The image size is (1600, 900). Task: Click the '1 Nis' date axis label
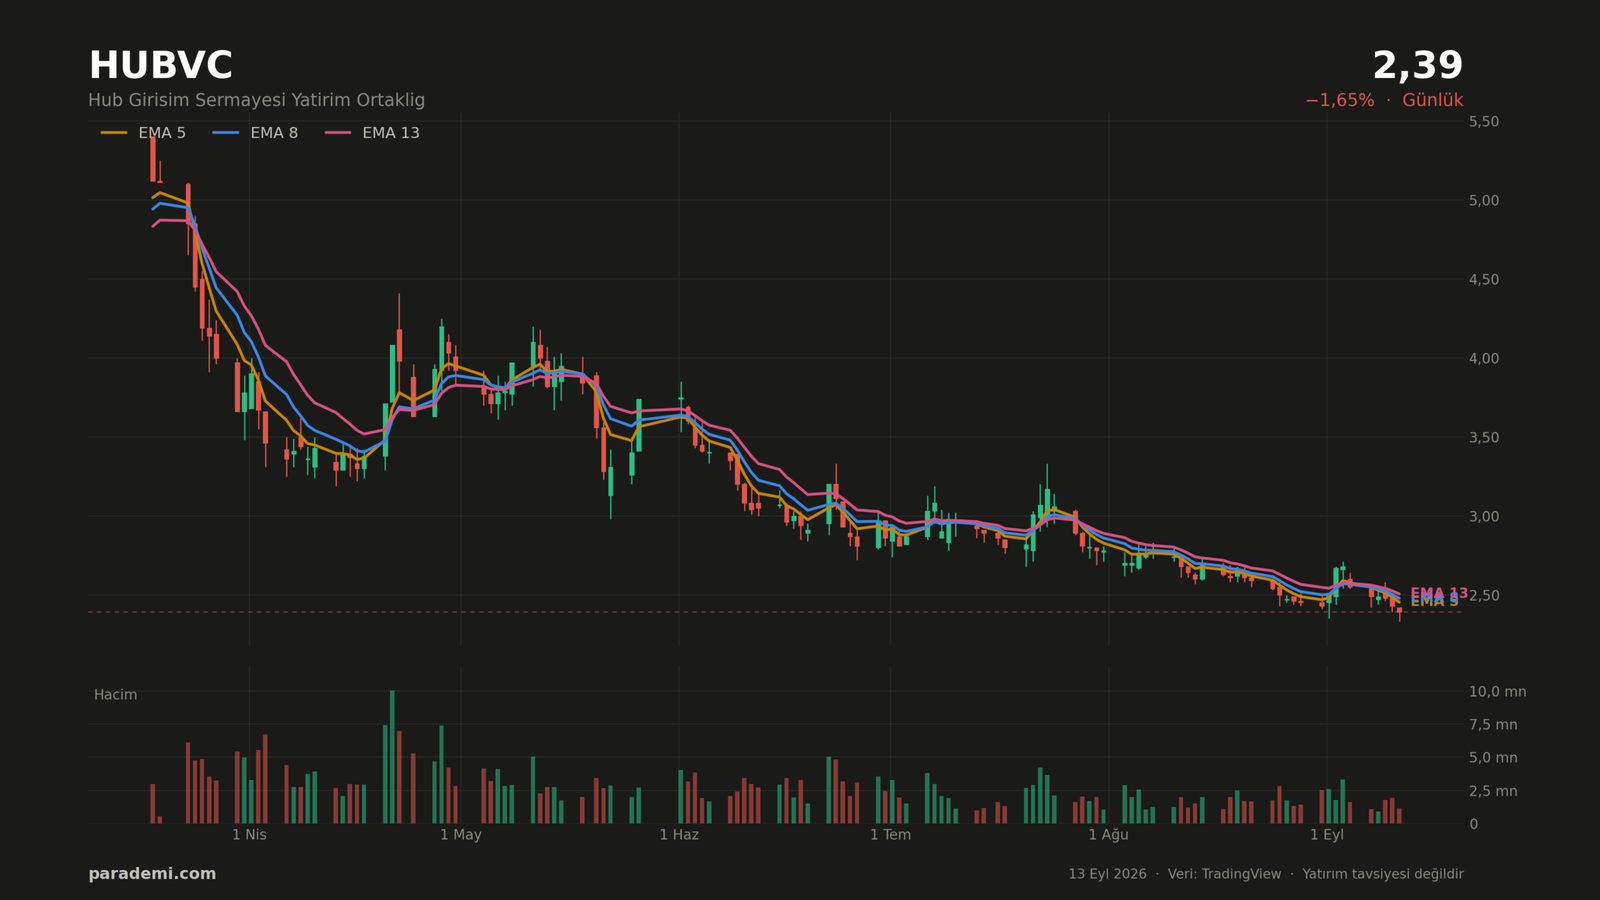click(x=249, y=835)
